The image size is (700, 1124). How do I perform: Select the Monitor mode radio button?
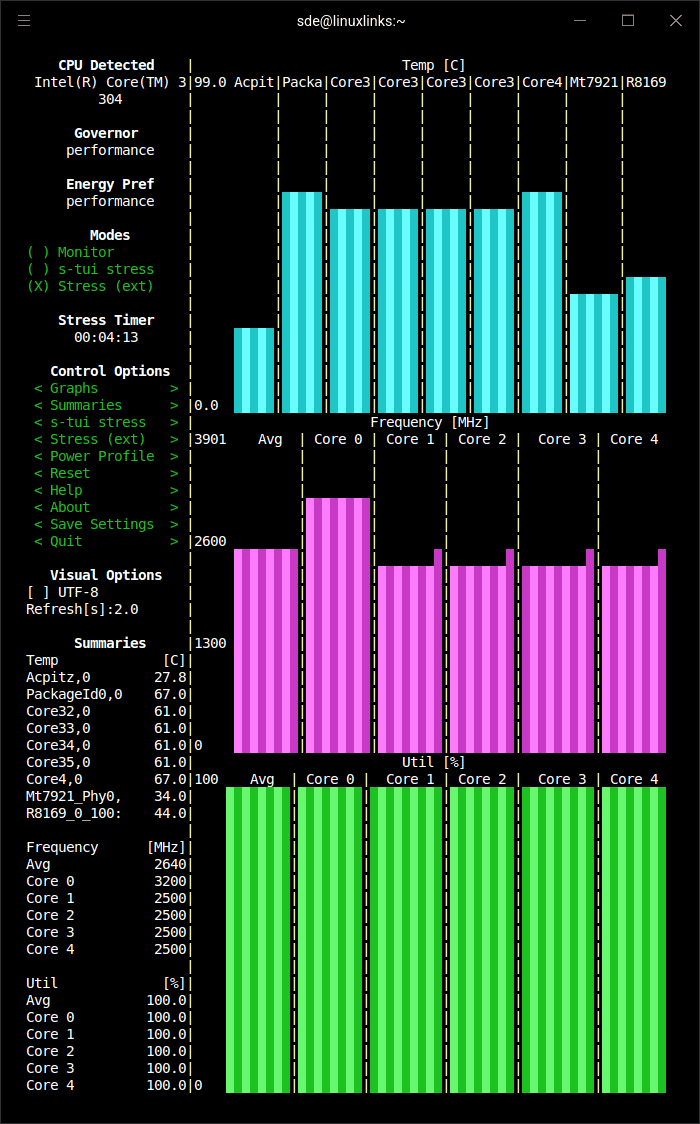[x=70, y=252]
